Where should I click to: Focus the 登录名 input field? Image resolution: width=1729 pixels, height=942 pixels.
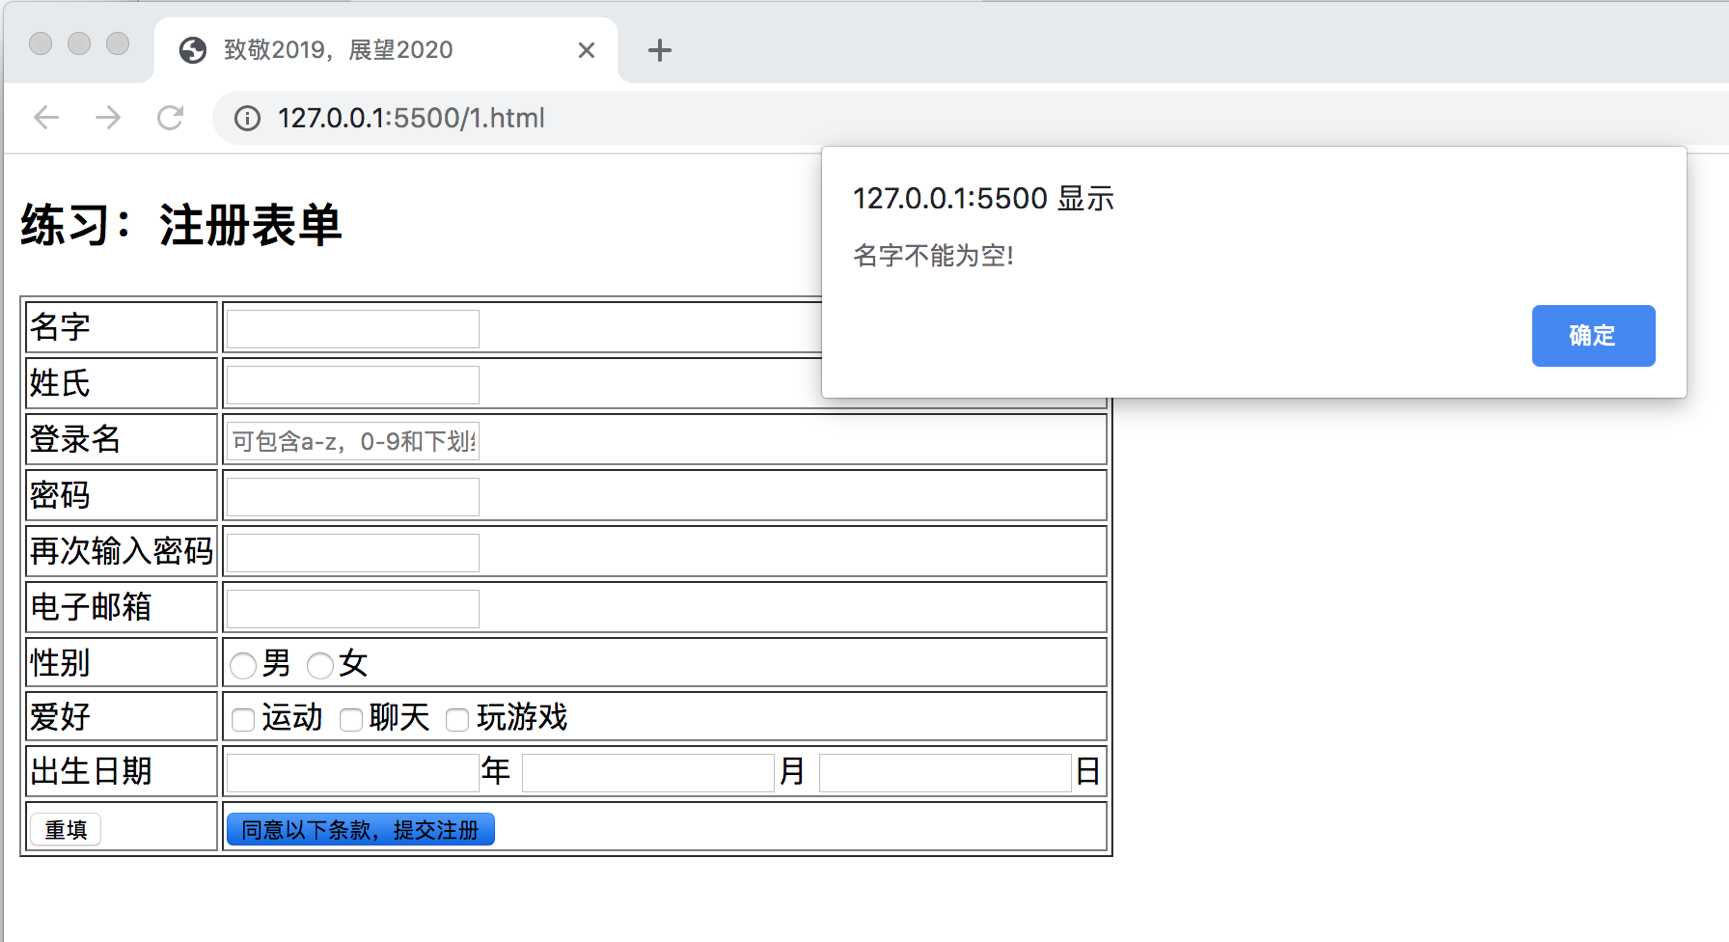[x=353, y=441]
